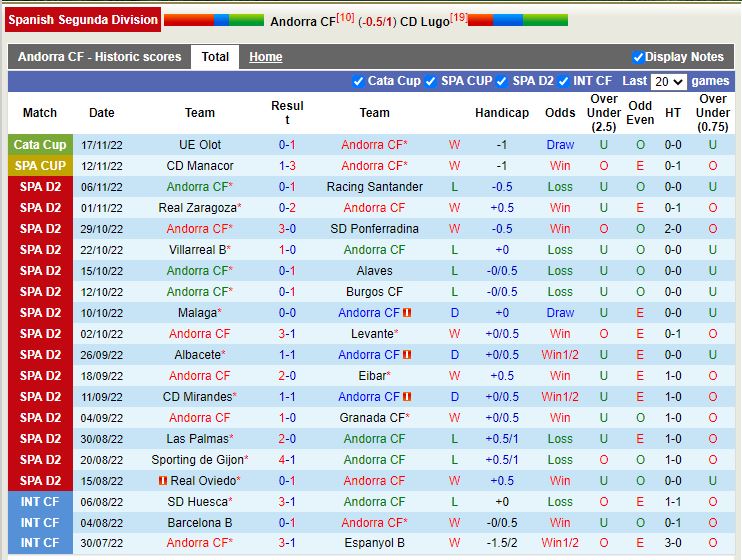742x560 pixels.
Task: Click Sporting de Gijon team name
Action: [x=197, y=460]
